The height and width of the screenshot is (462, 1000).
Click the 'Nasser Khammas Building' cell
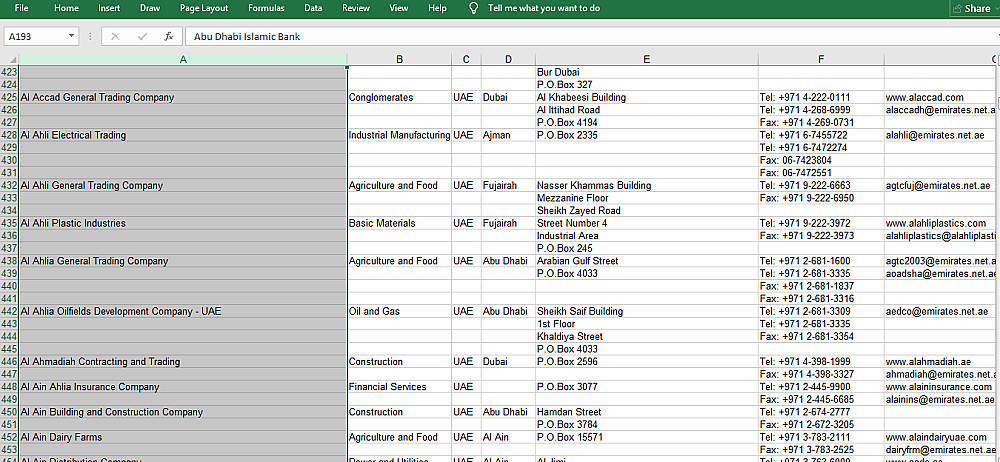[x=647, y=186]
